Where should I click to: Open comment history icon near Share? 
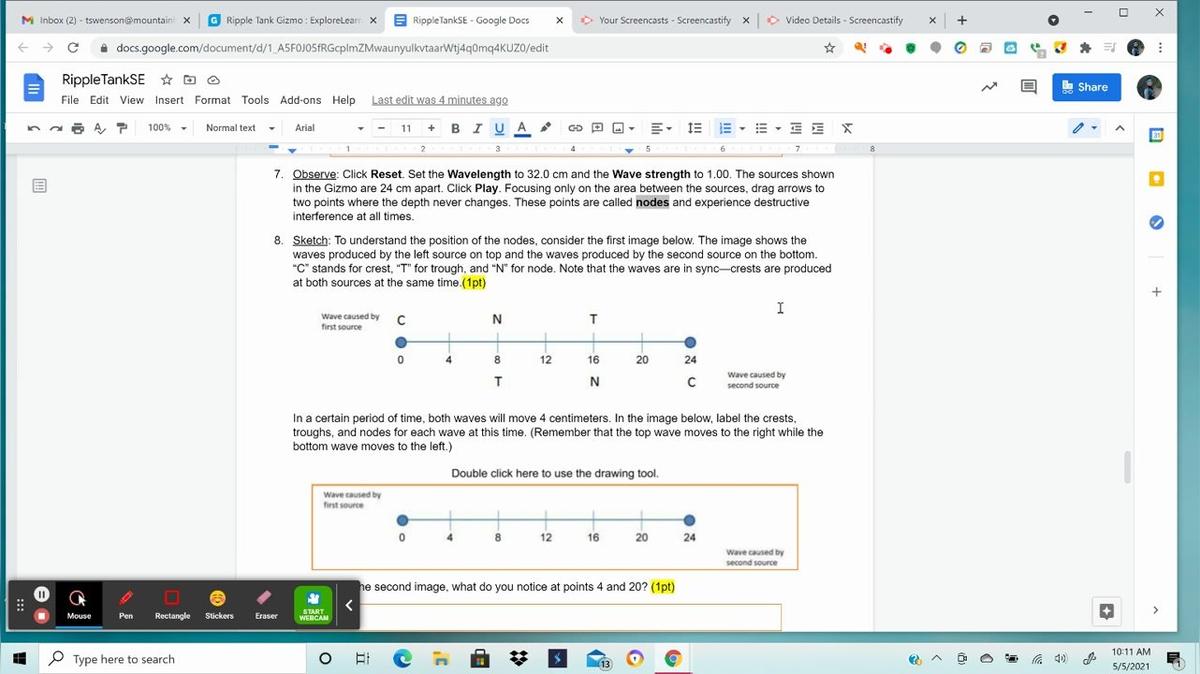click(x=1028, y=87)
